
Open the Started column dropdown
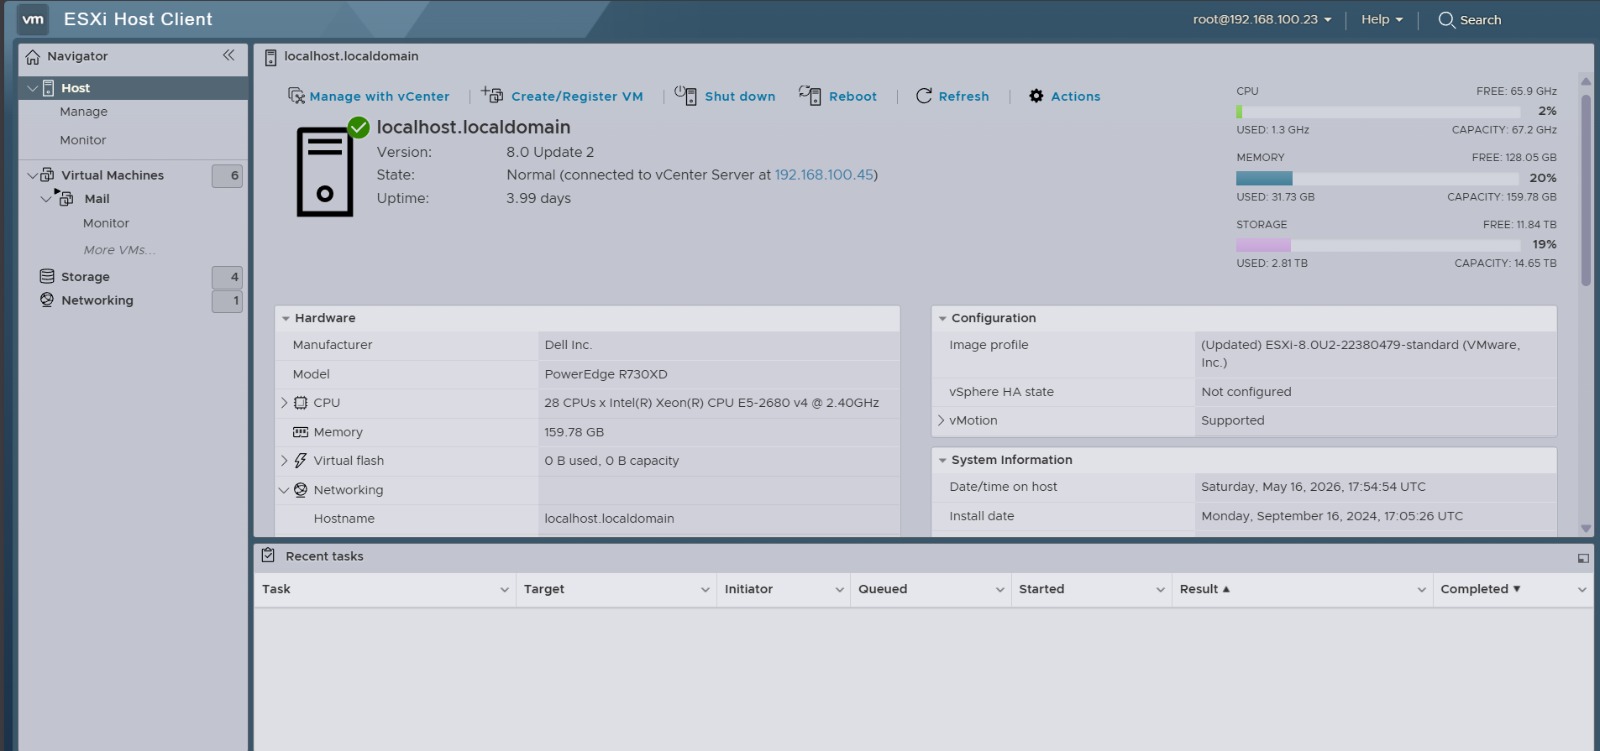(x=1161, y=590)
